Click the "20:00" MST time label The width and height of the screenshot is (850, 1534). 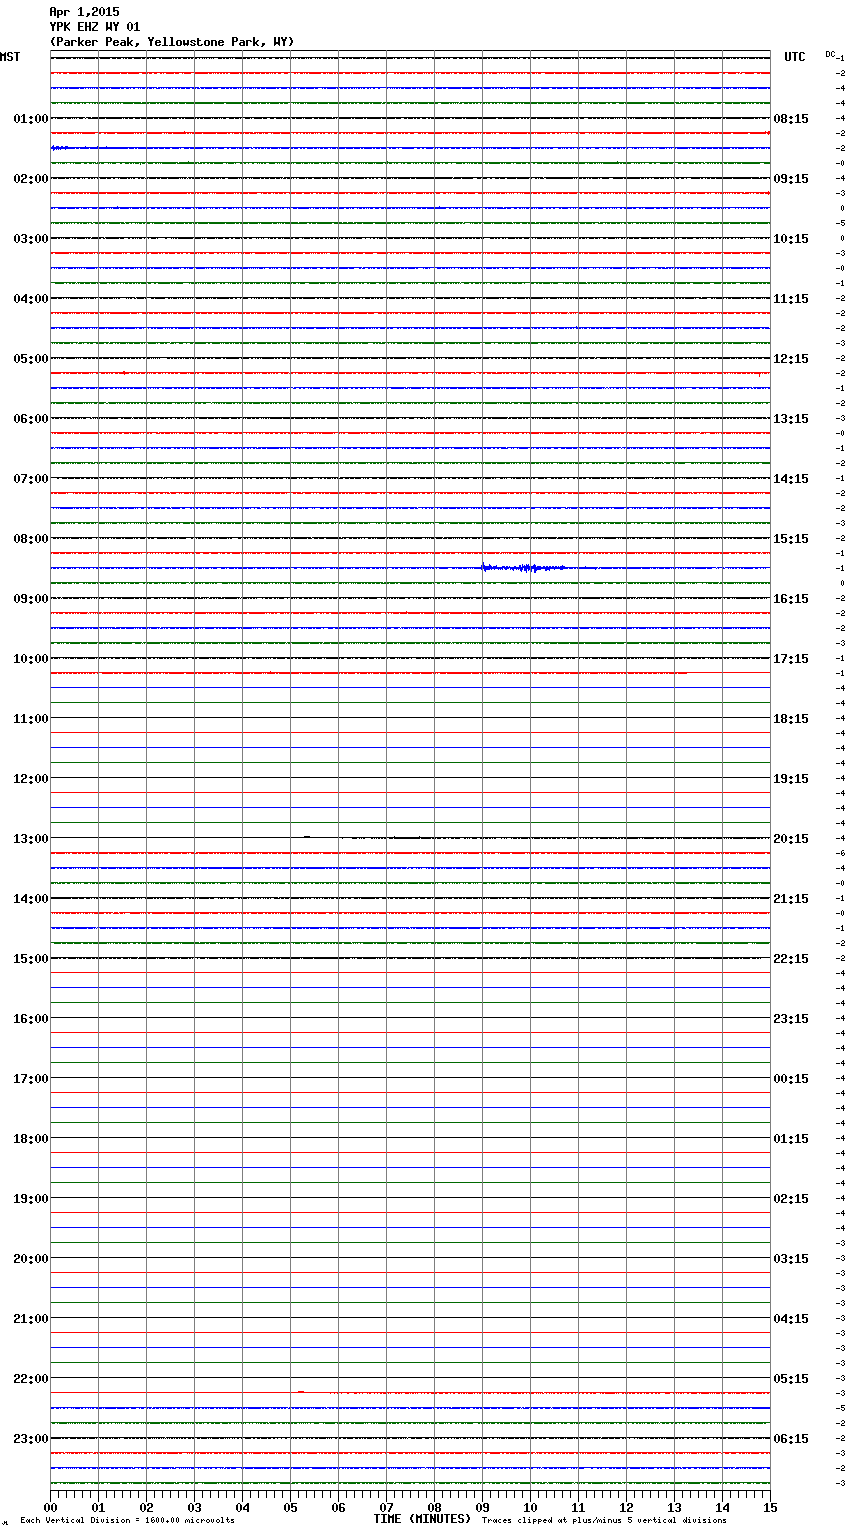[31, 1259]
